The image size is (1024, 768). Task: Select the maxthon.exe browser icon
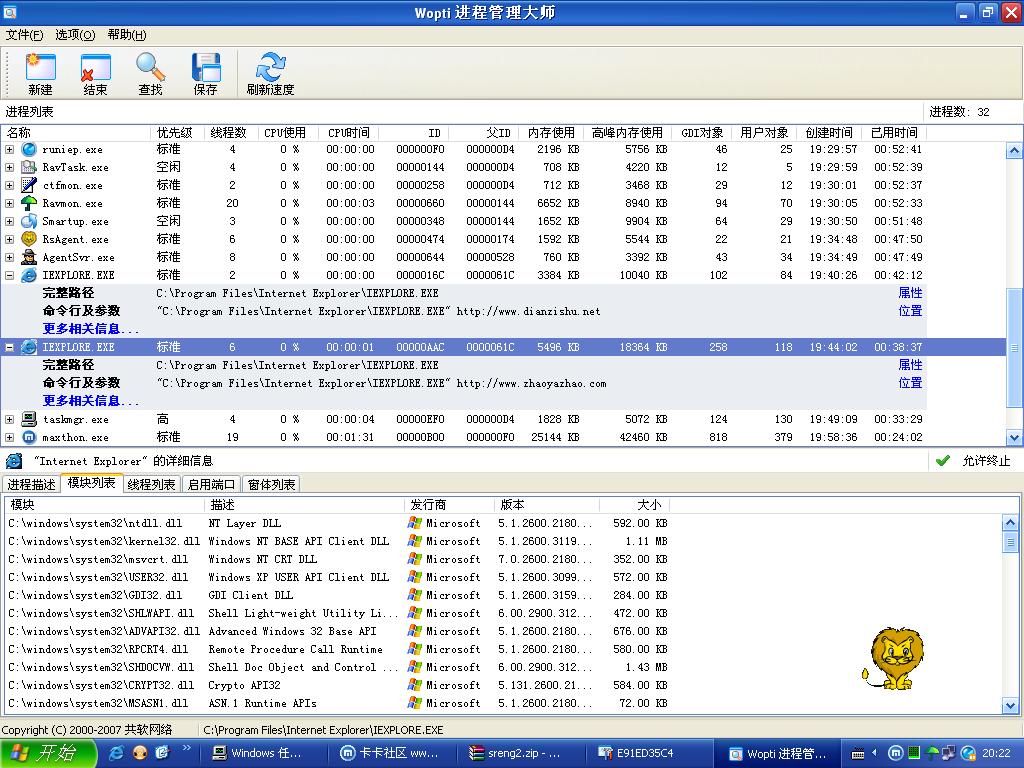point(29,438)
